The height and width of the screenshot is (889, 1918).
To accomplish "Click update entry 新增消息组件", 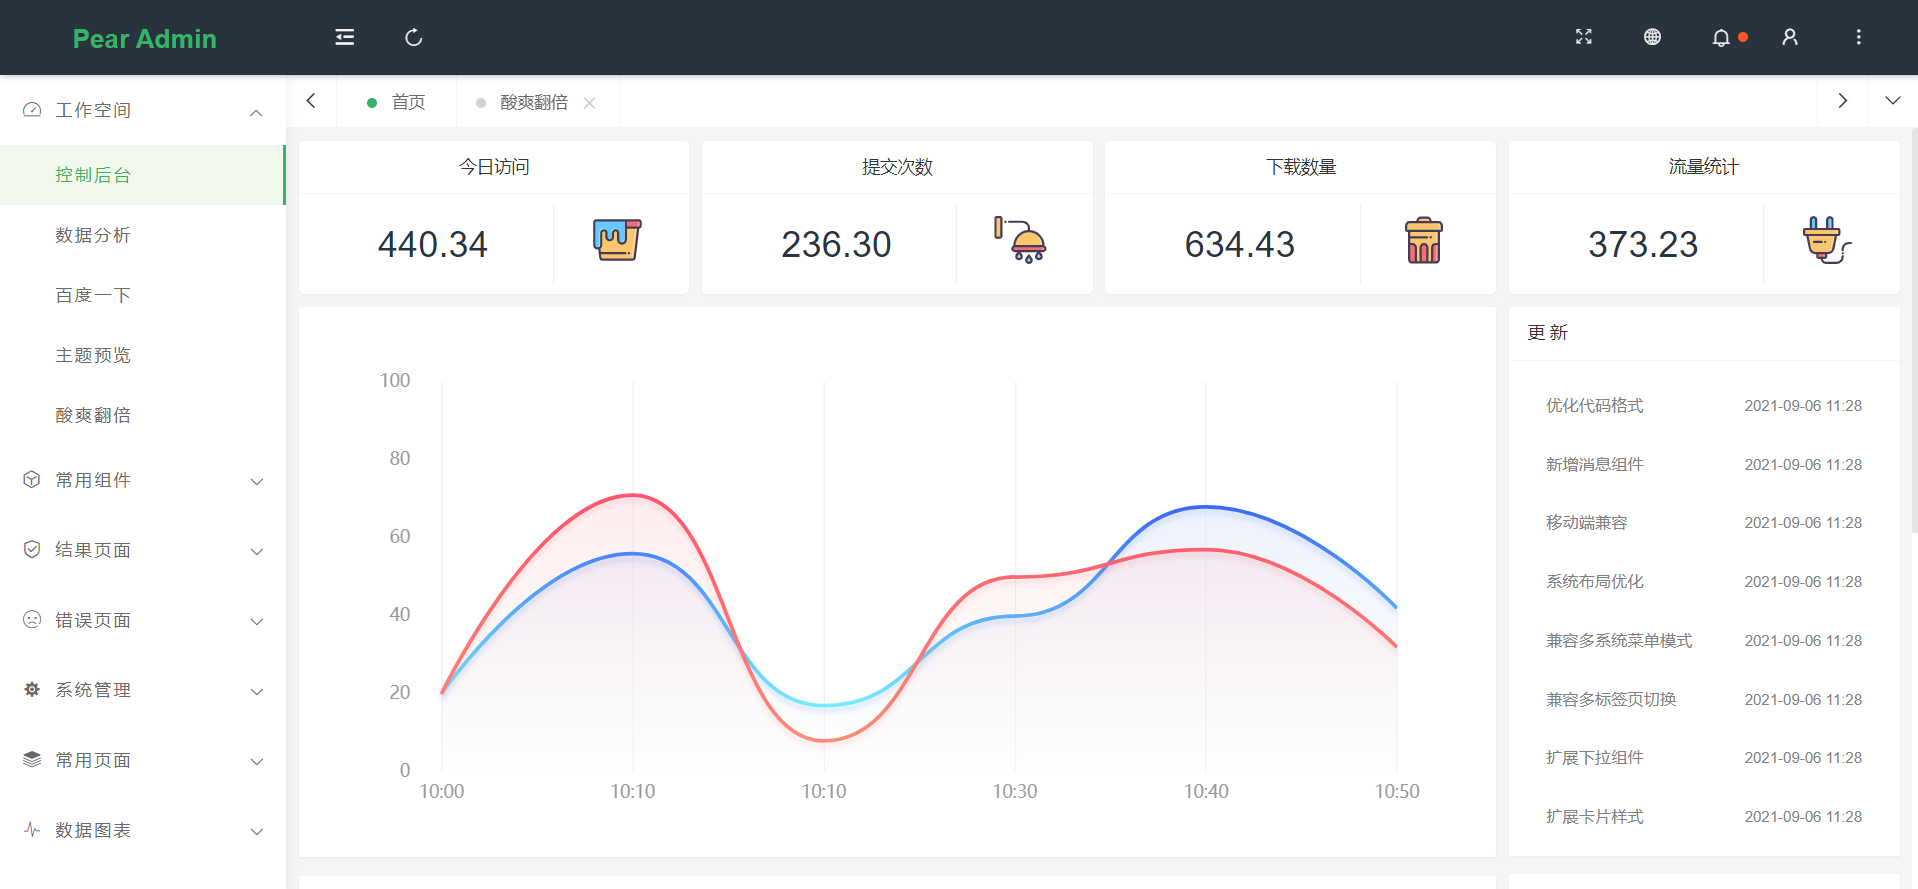I will tap(1594, 464).
